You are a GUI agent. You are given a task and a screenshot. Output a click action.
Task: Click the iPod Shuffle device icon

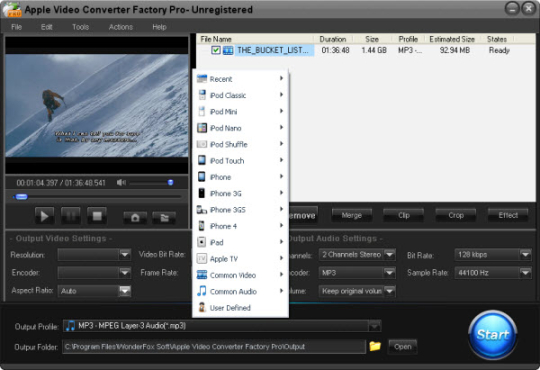[x=202, y=144]
